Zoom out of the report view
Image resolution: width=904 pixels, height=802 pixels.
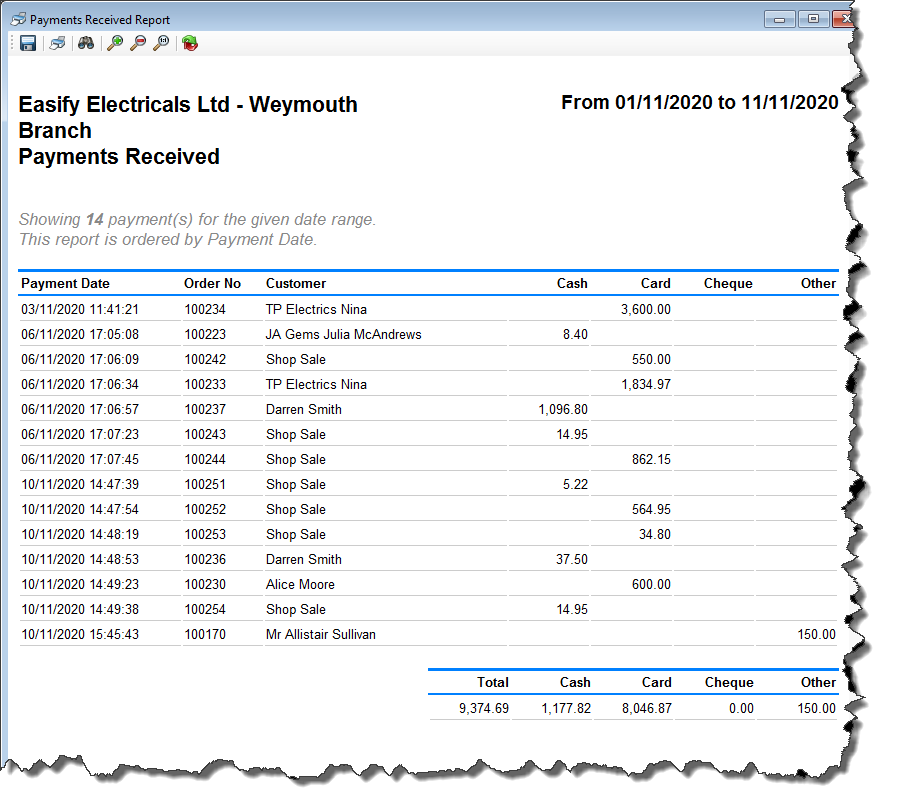(137, 43)
